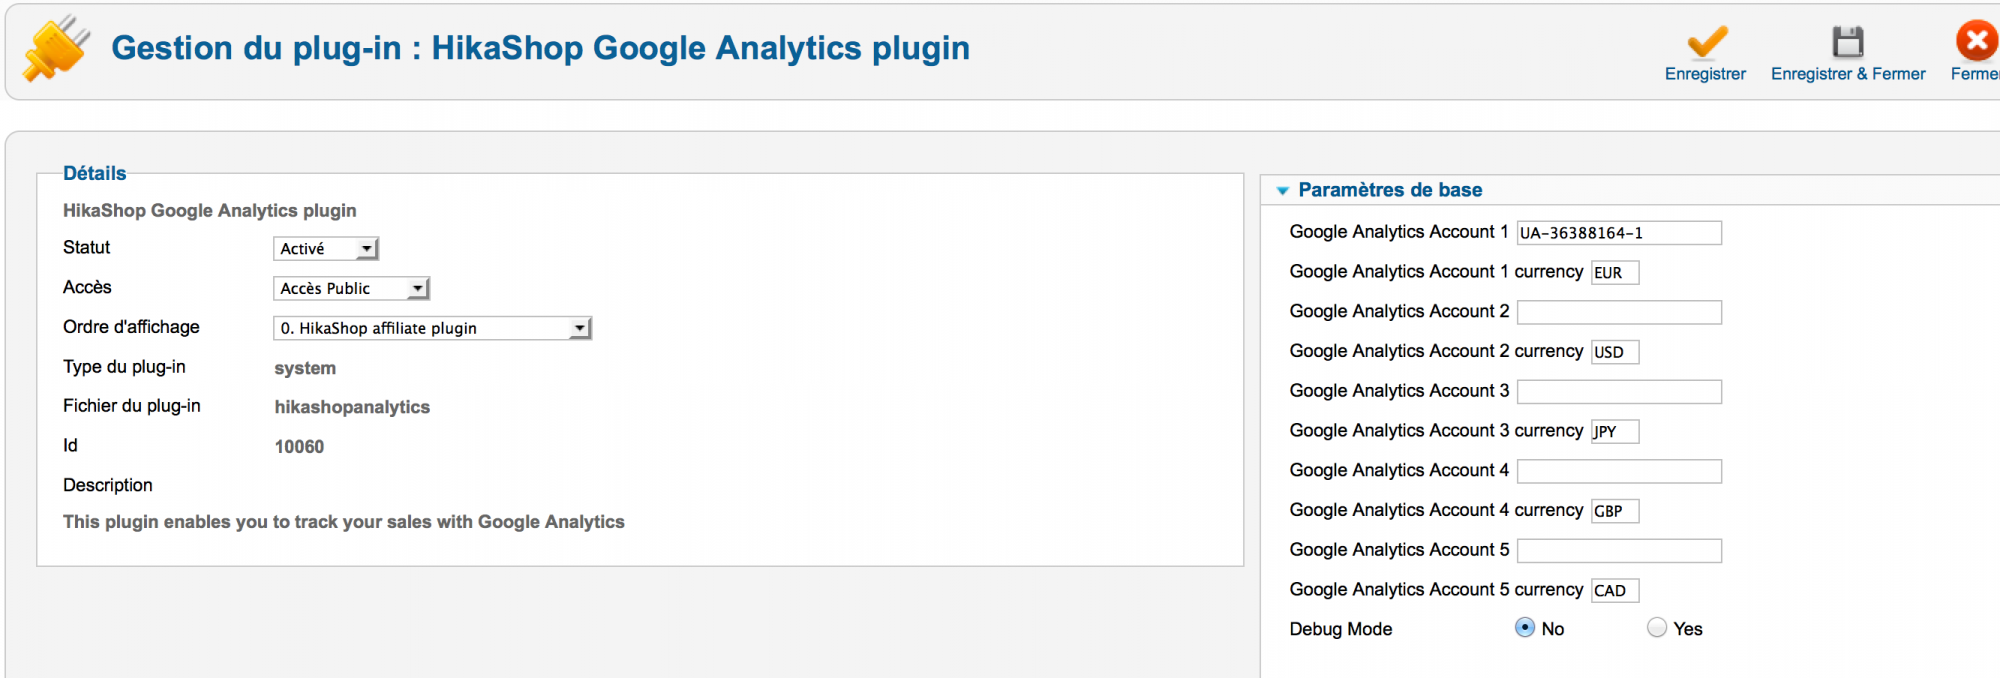Select the Debug Mode No radio button
This screenshot has width=2000, height=678.
1525,628
